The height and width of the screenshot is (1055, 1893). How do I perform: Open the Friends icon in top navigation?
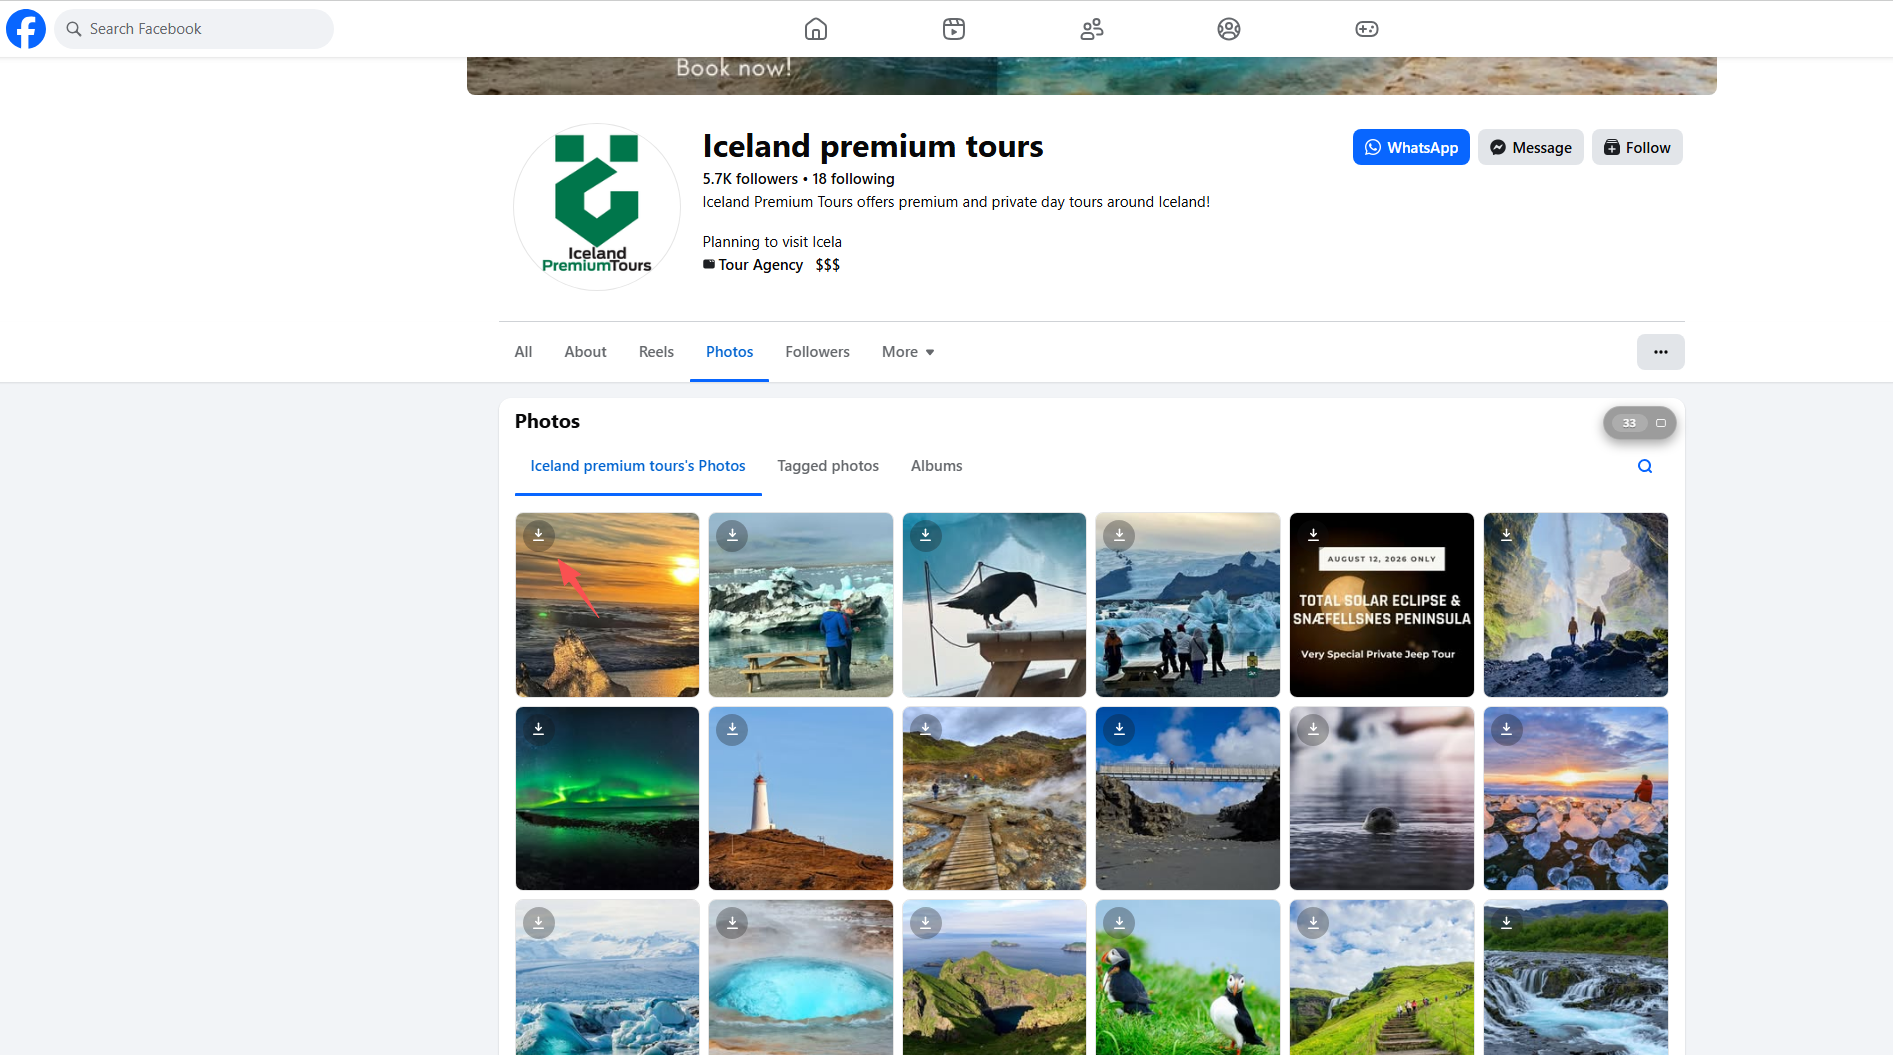click(x=1092, y=29)
